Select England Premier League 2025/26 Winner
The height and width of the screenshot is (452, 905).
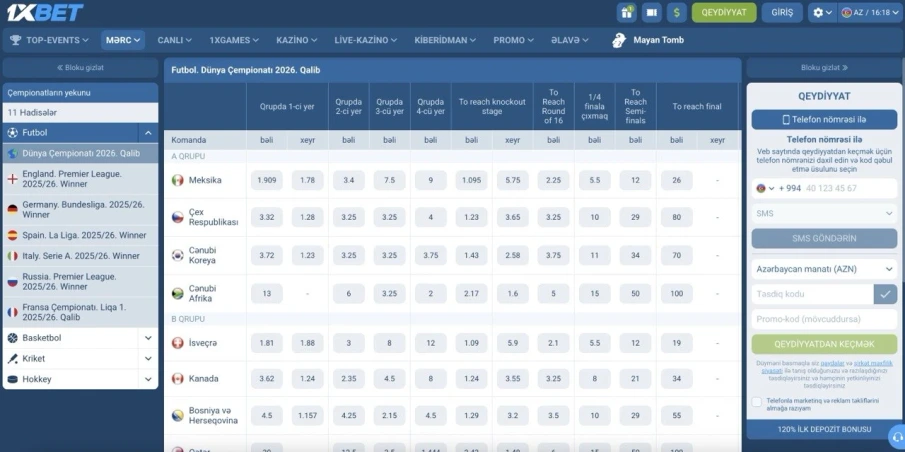[80, 179]
